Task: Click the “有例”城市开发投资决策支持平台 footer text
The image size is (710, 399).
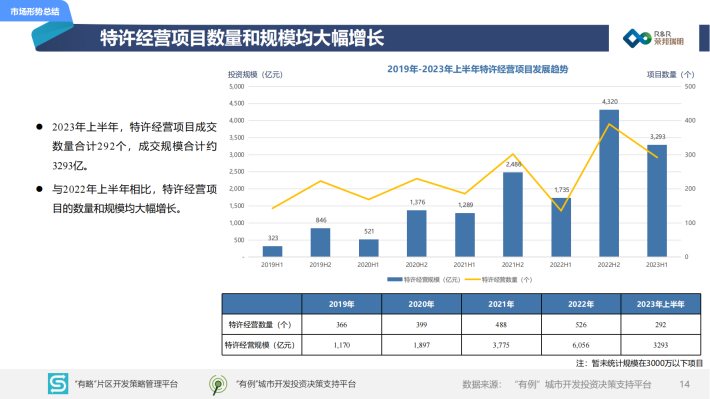Action: 296,384
